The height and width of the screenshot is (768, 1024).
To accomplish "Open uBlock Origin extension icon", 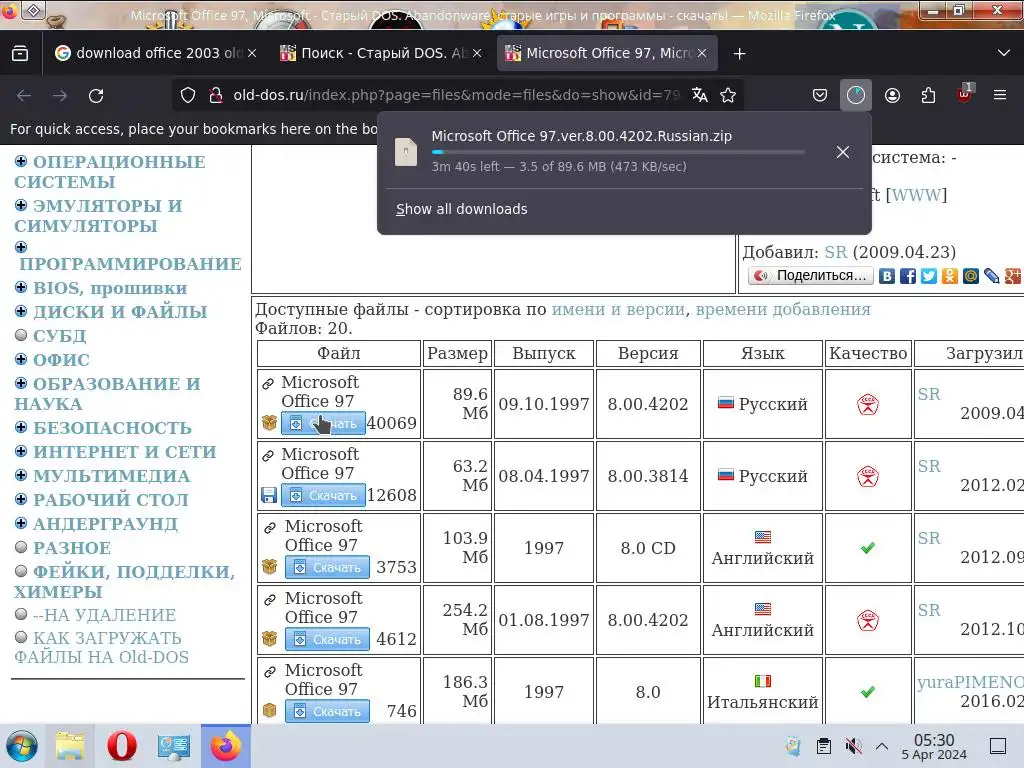I will 964,94.
